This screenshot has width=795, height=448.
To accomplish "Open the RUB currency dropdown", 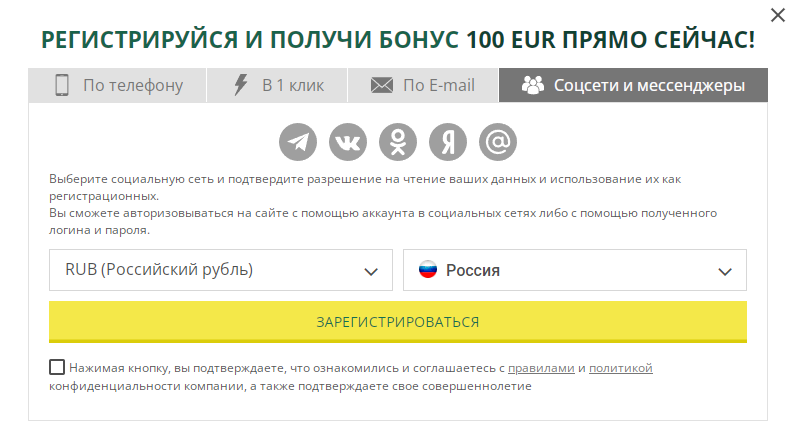I will (x=221, y=270).
